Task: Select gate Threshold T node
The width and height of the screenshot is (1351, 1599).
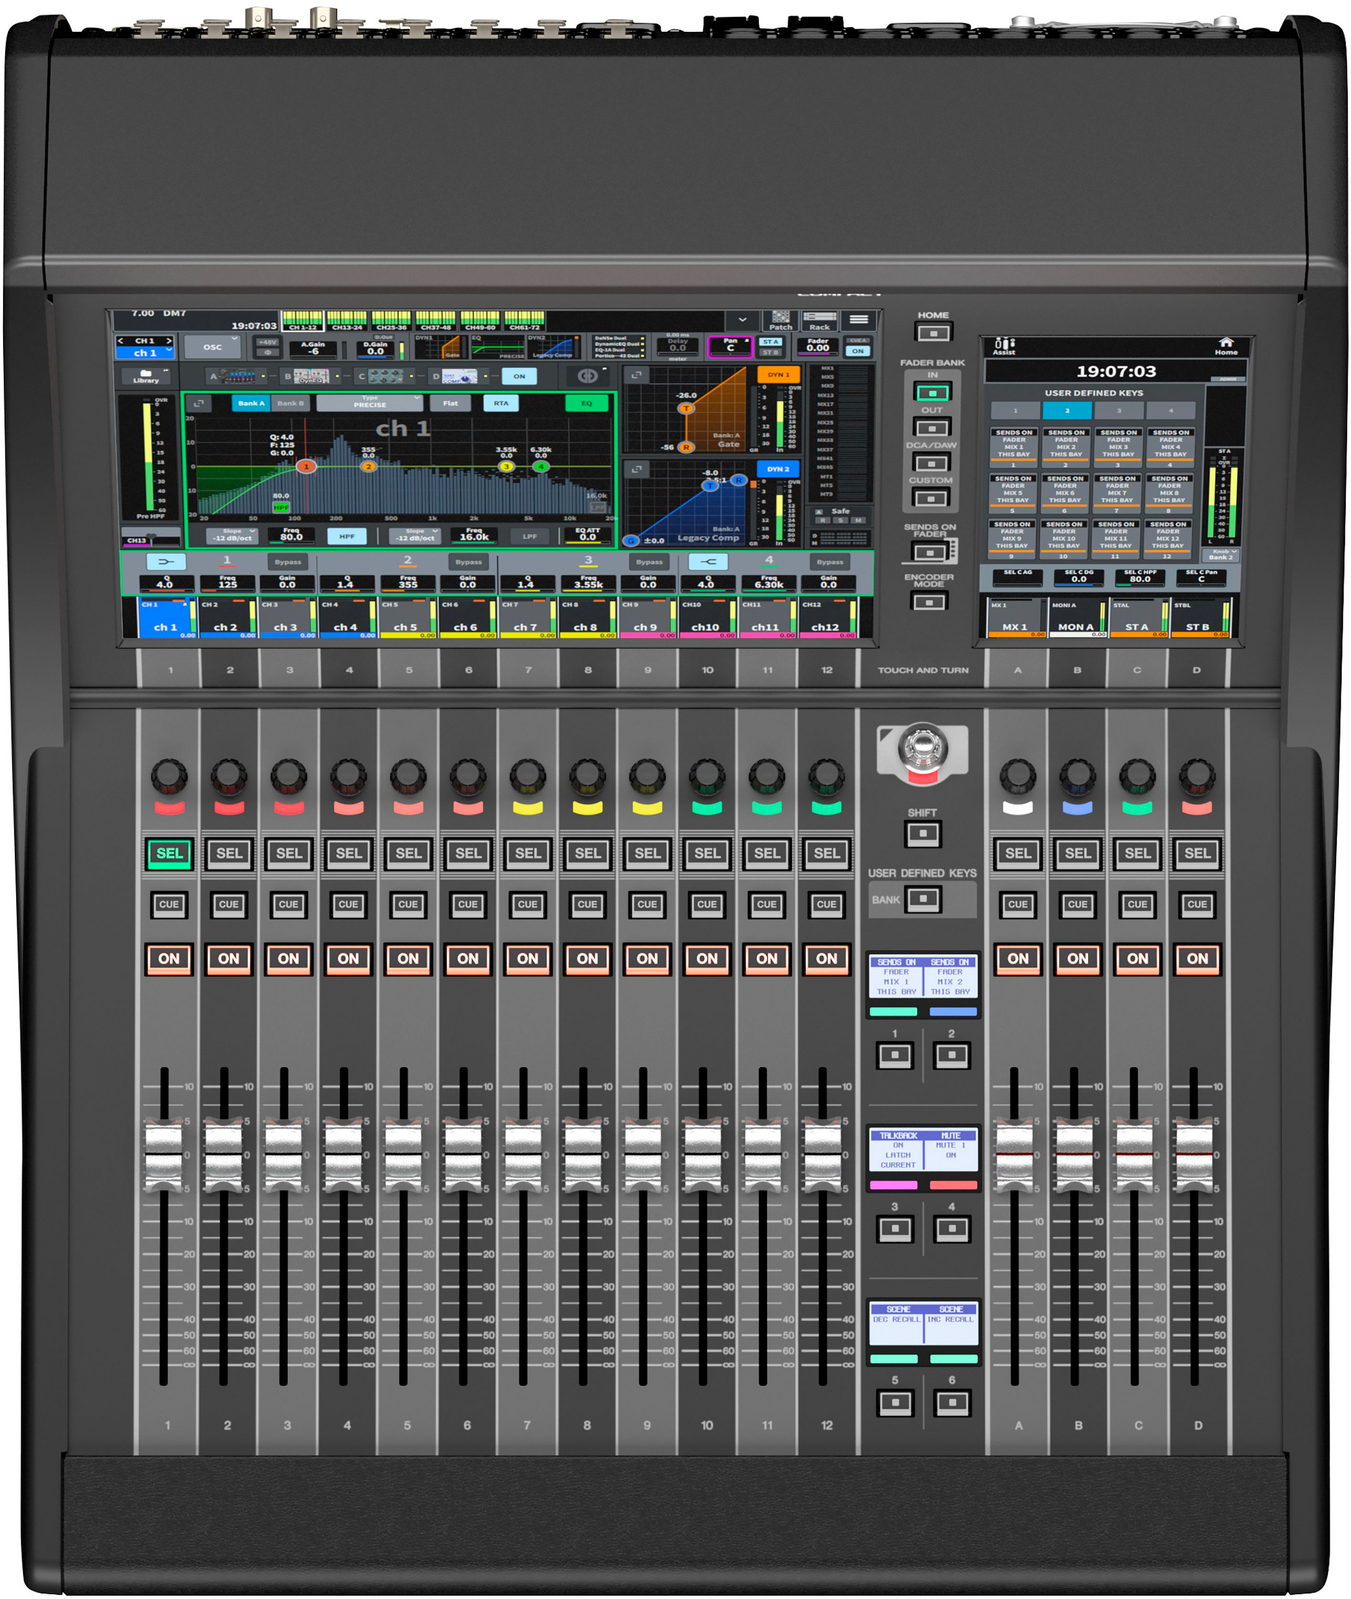Action: [x=686, y=408]
